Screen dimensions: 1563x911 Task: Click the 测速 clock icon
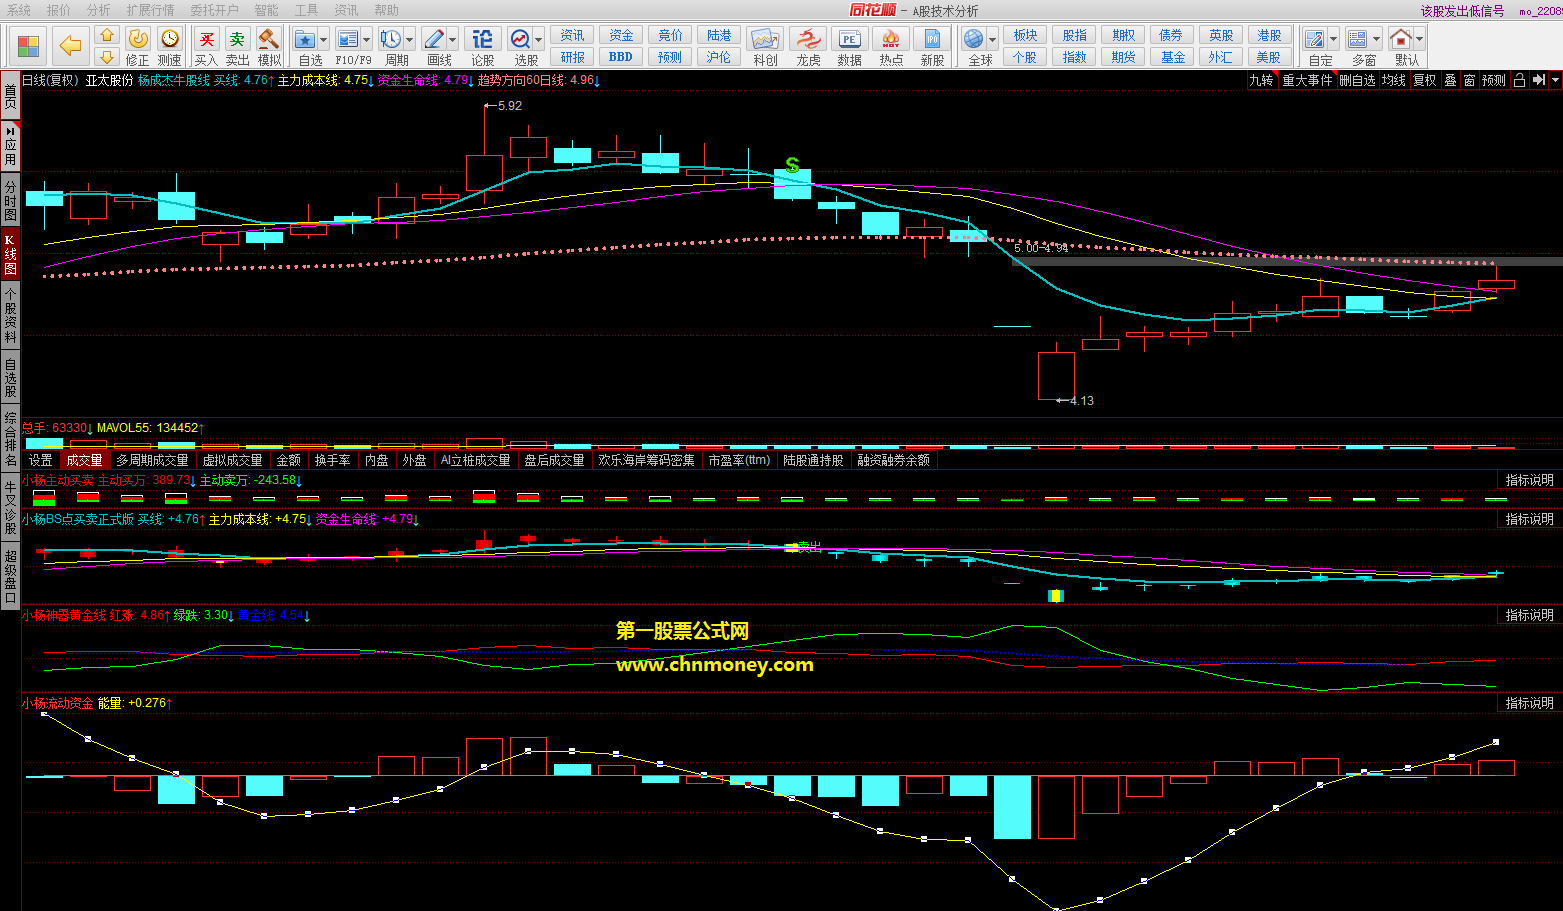[170, 38]
